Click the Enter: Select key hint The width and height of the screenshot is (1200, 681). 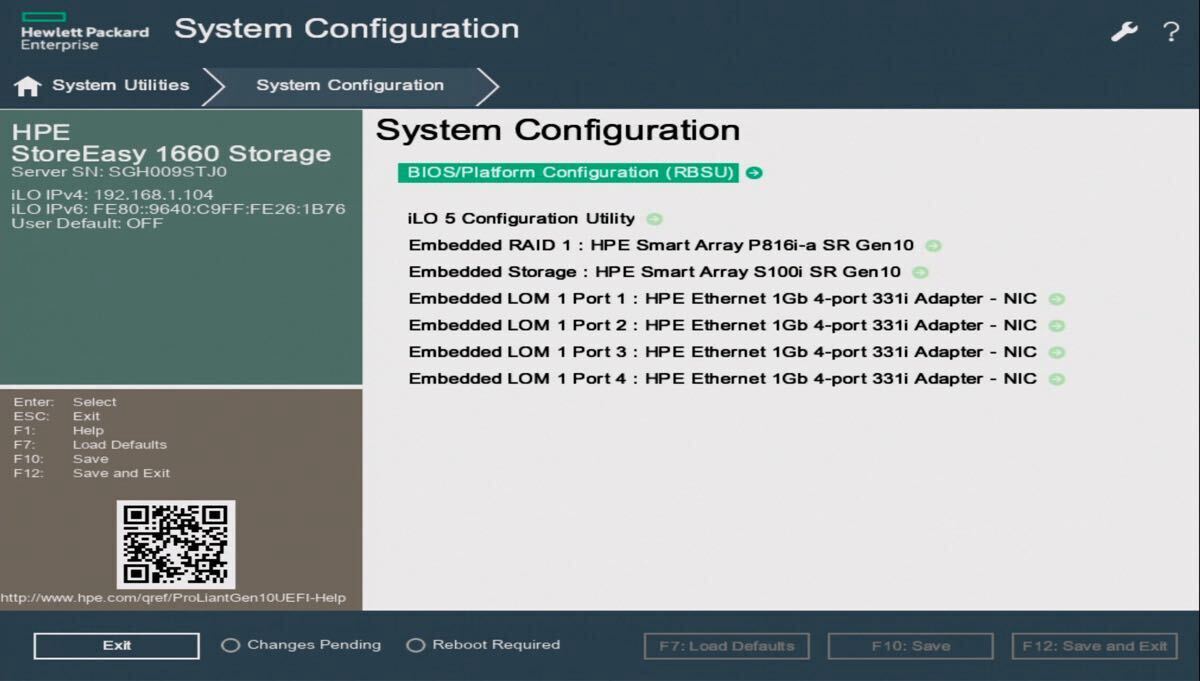pyautogui.click(x=65, y=402)
